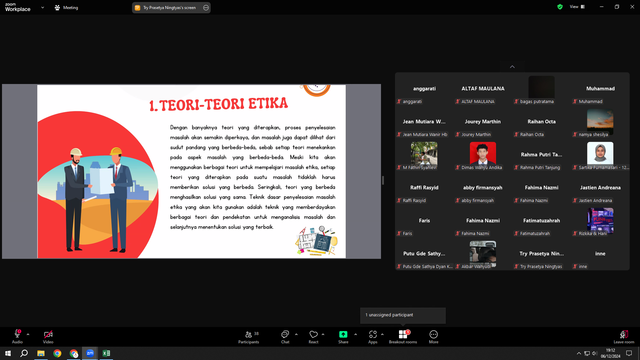The height and width of the screenshot is (360, 640).
Task: Click the shared slide Teori-Teori Etika
Action: (191, 171)
